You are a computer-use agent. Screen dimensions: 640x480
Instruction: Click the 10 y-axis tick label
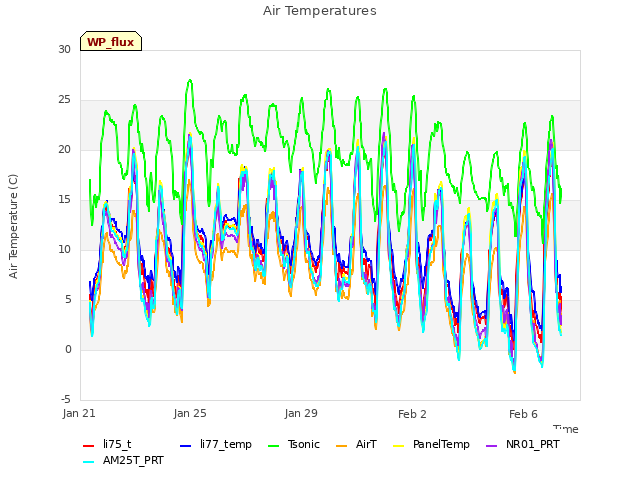(64, 249)
